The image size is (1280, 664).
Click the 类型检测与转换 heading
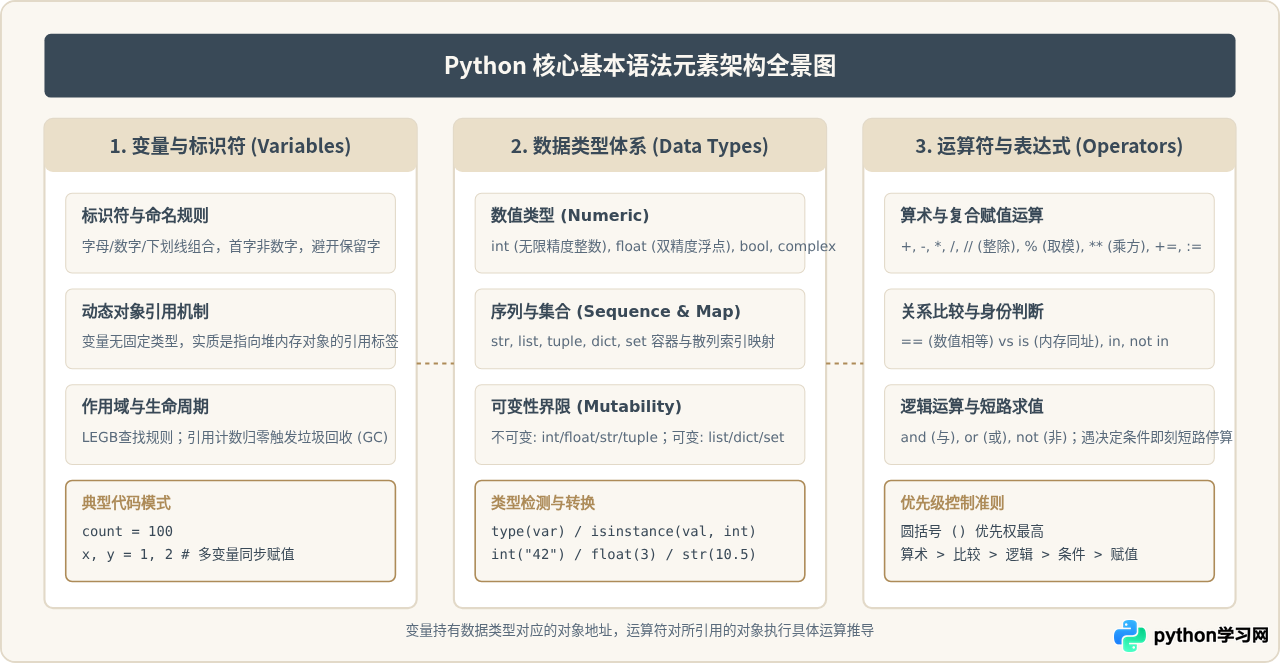coord(543,503)
